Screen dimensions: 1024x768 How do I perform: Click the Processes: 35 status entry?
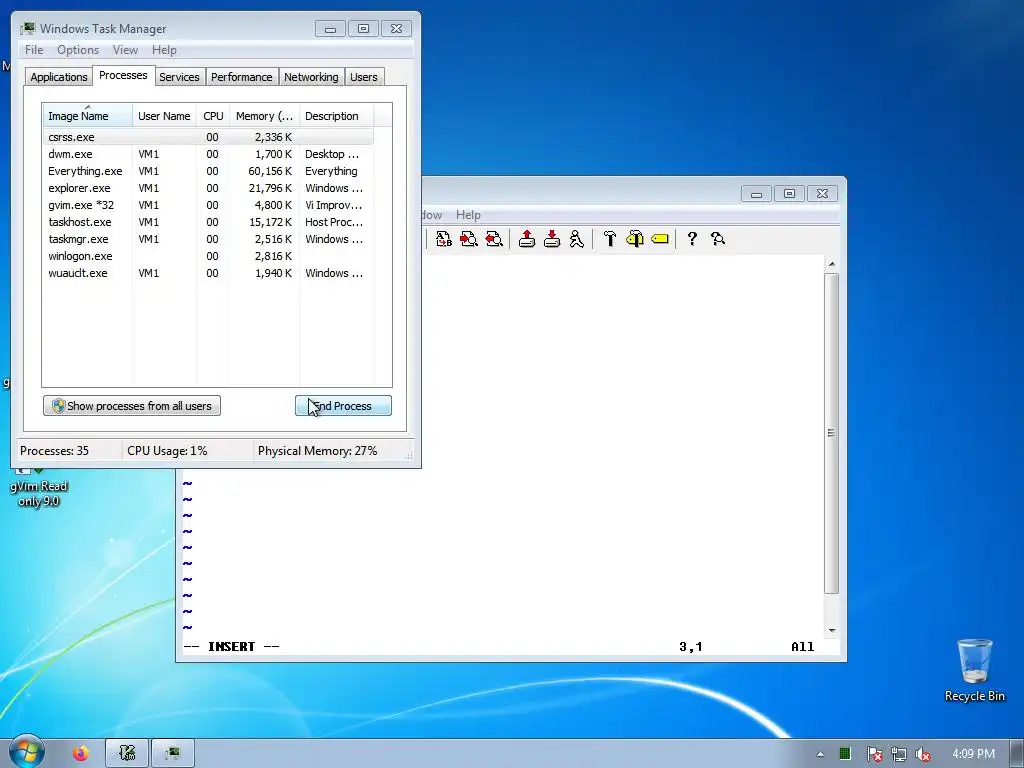coord(54,451)
